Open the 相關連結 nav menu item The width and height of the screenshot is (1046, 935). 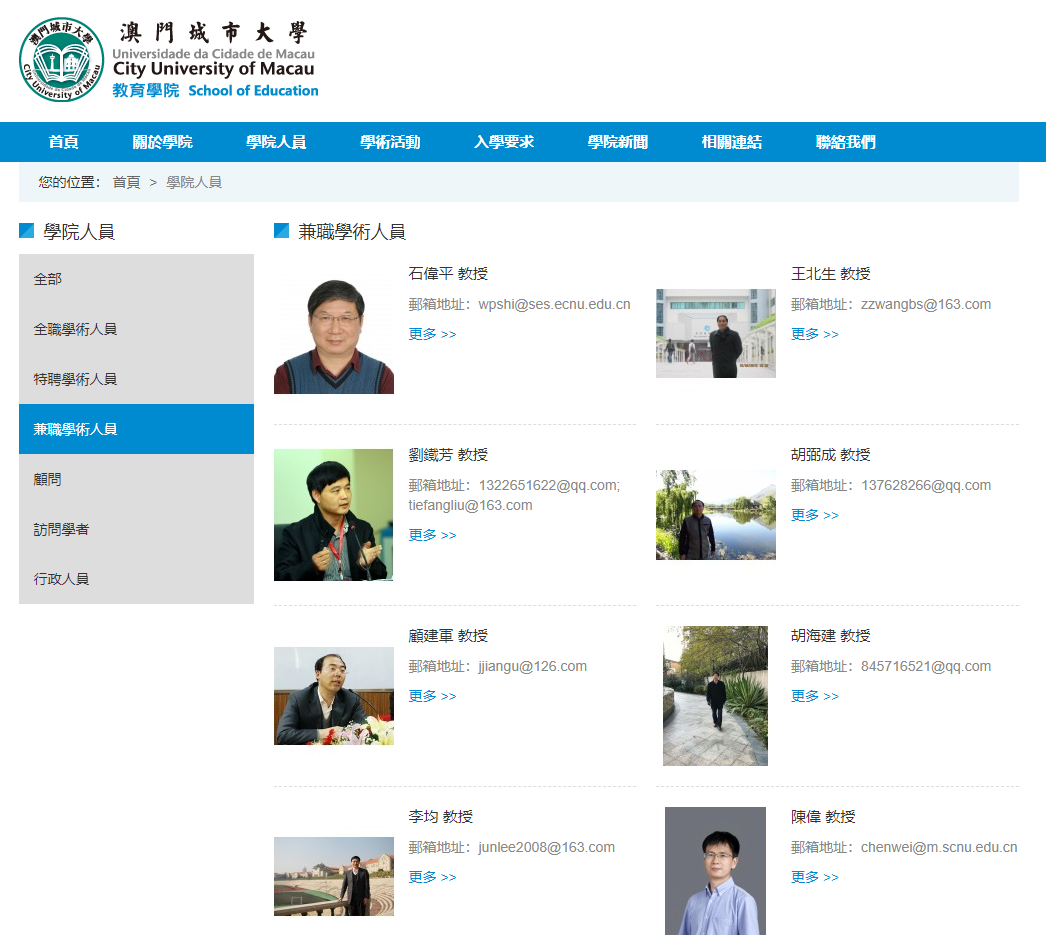pyautogui.click(x=731, y=142)
